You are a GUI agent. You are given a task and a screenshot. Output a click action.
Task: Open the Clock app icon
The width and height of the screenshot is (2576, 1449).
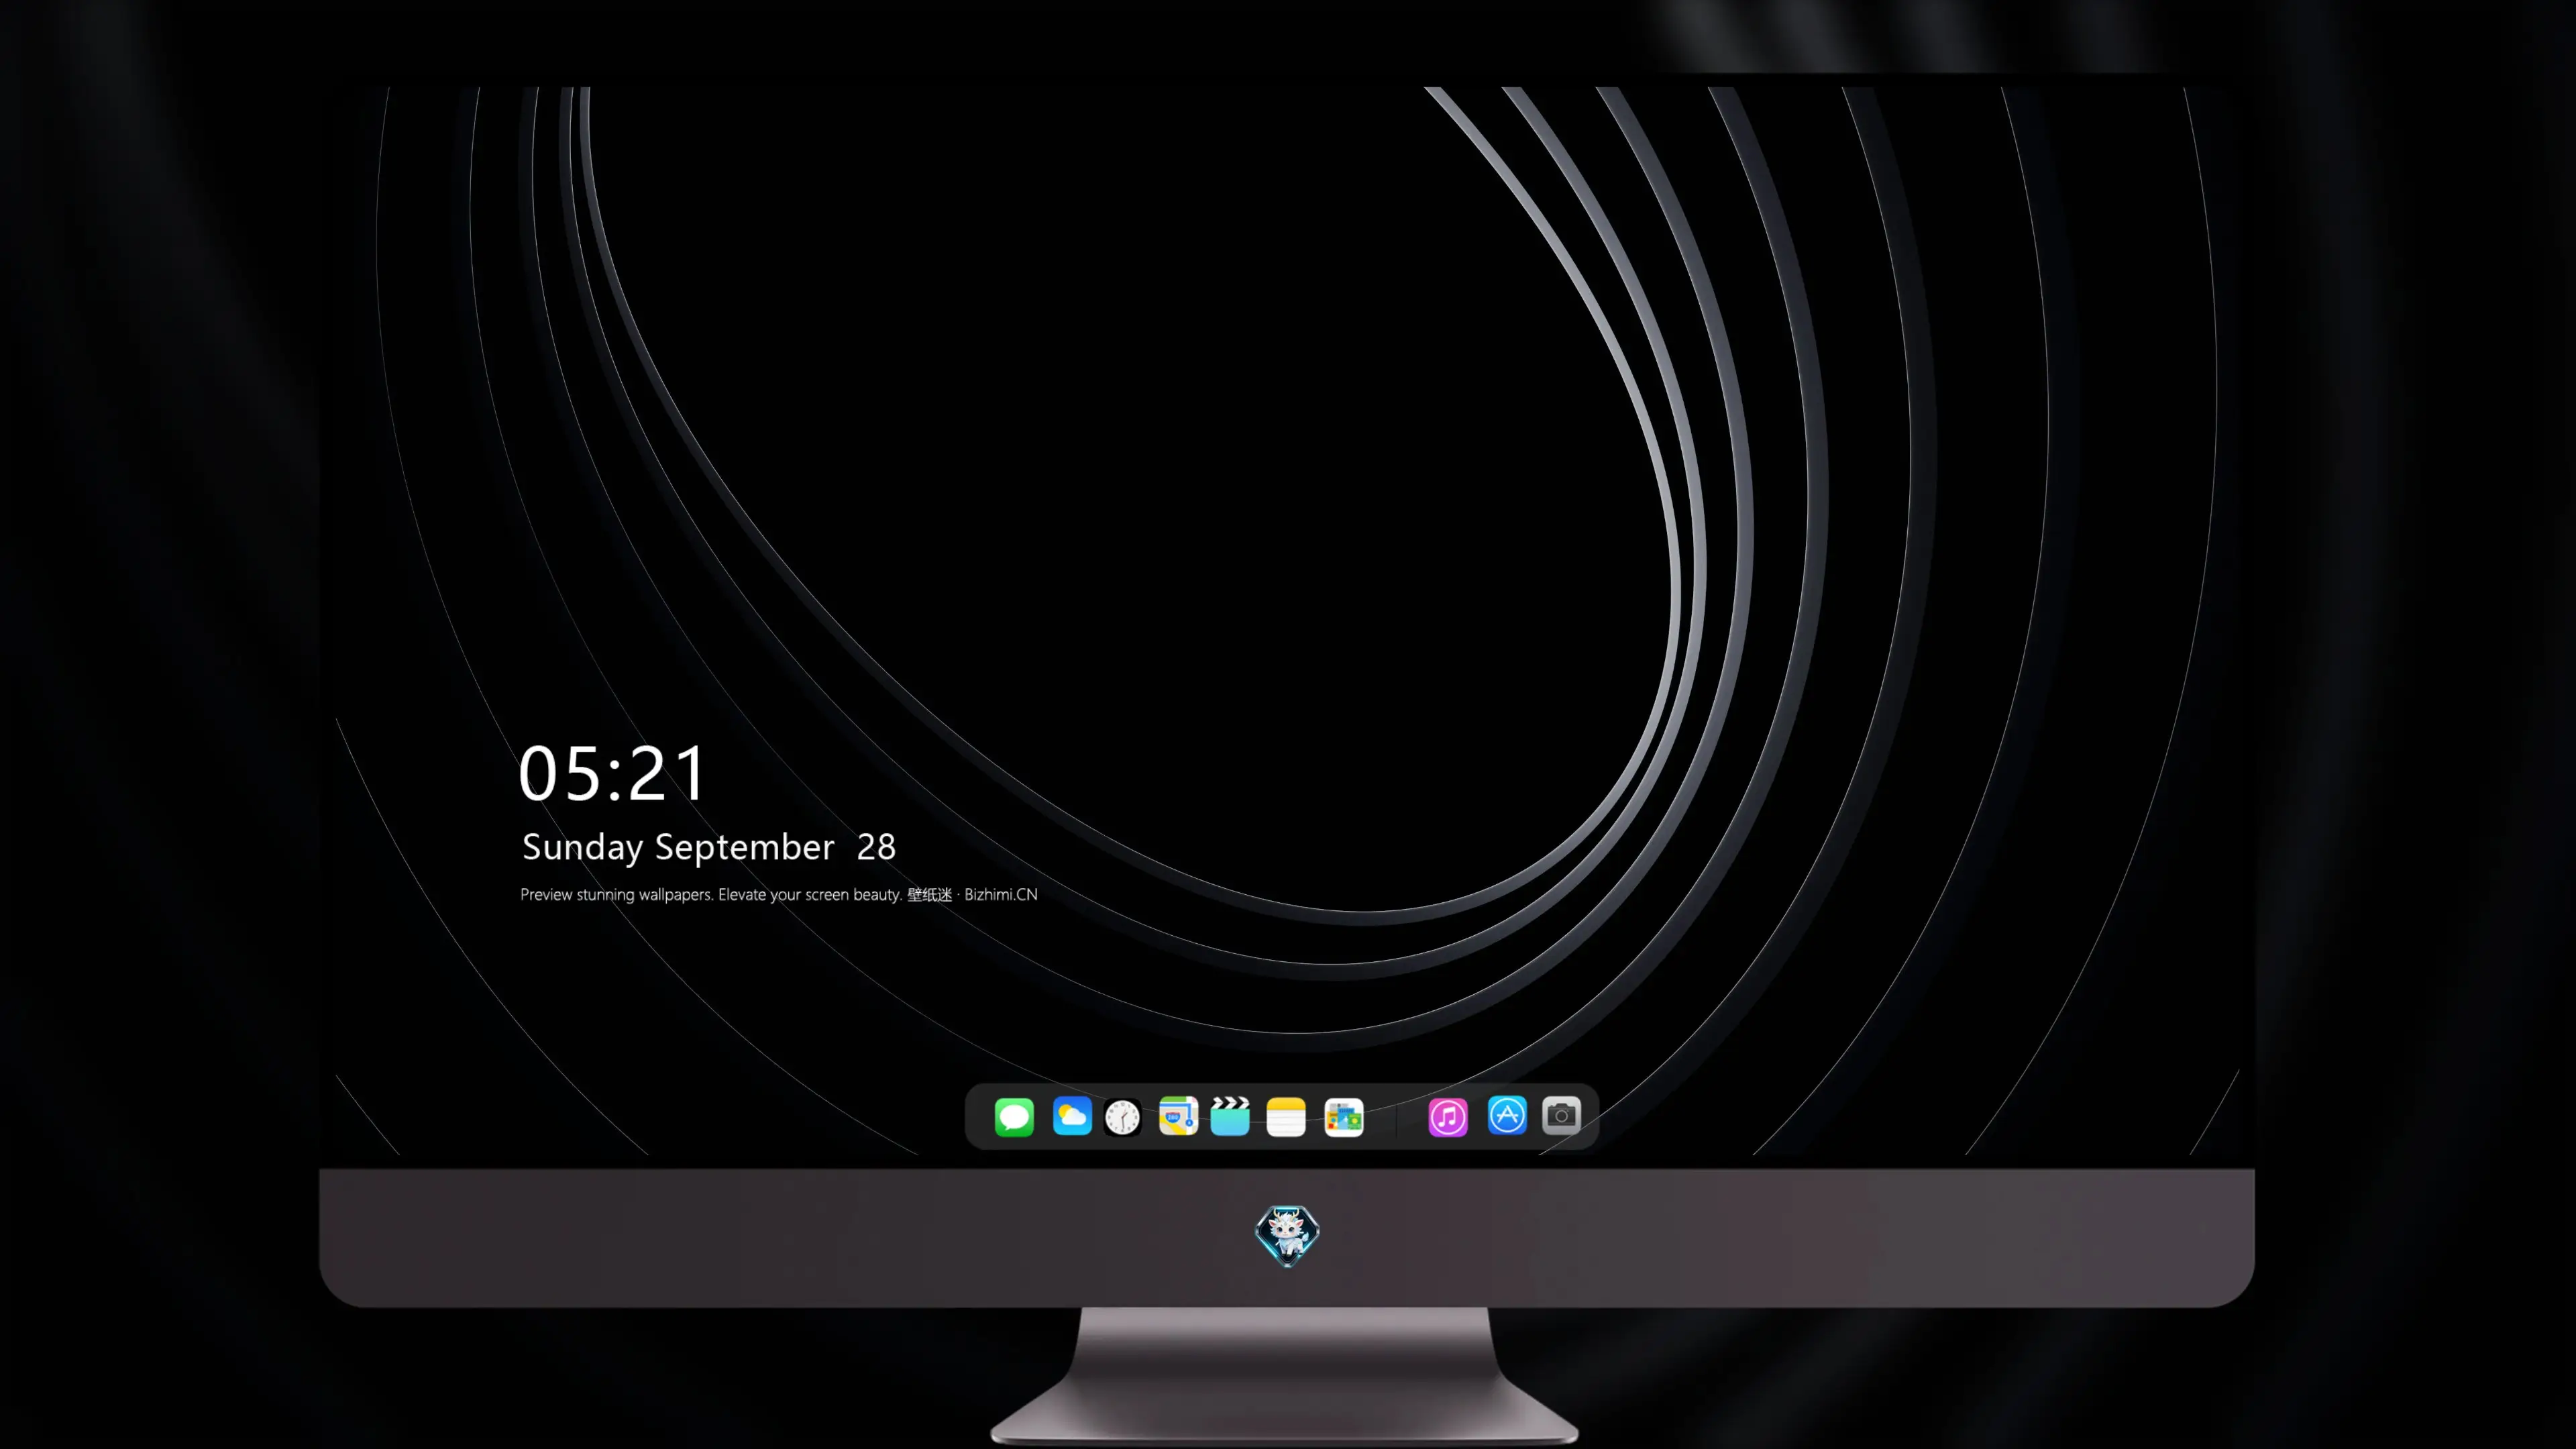(x=1122, y=1117)
